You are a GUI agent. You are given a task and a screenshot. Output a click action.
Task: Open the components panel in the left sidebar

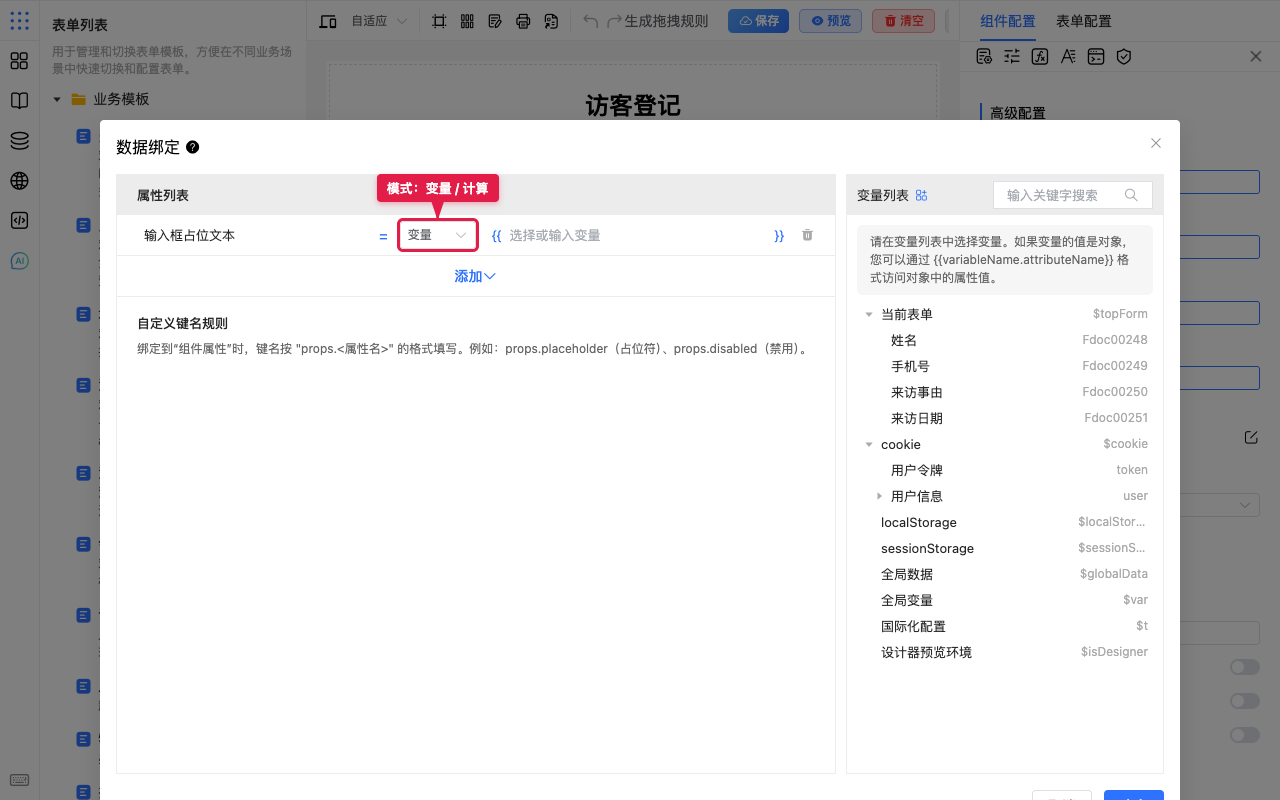tap(19, 61)
